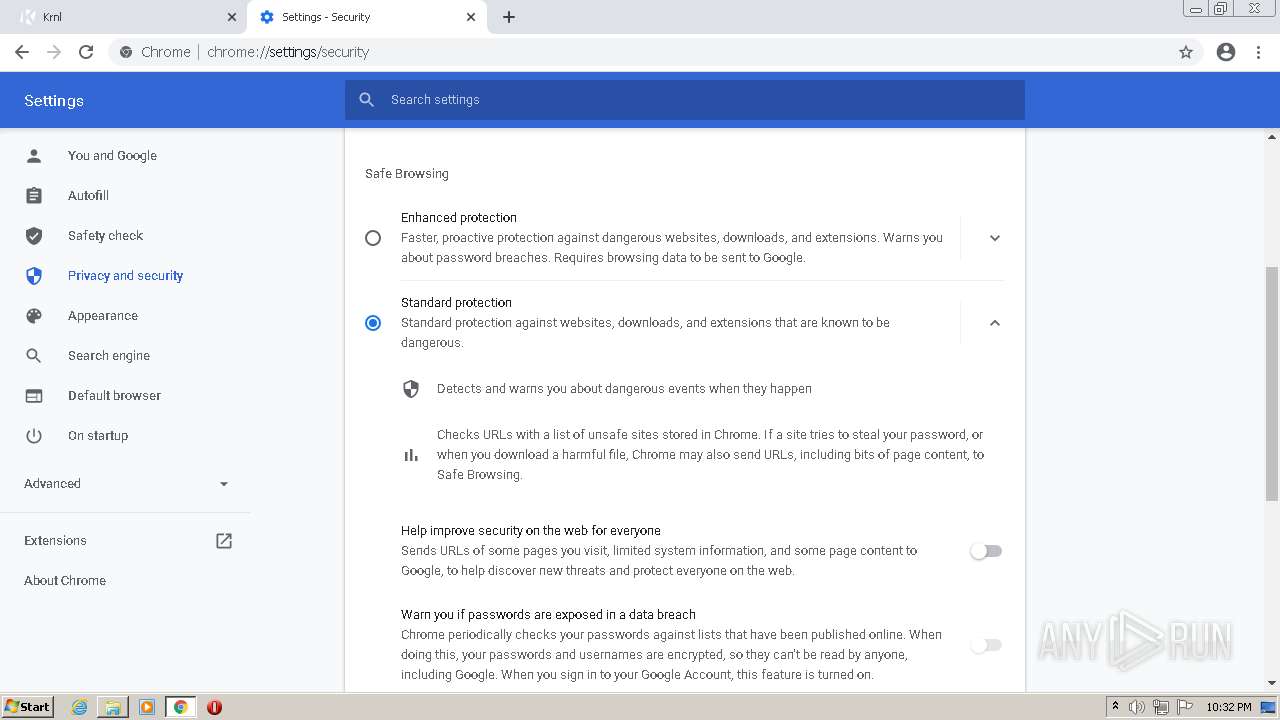
Task: Click the Autofill clipboard icon
Action: coord(34,196)
